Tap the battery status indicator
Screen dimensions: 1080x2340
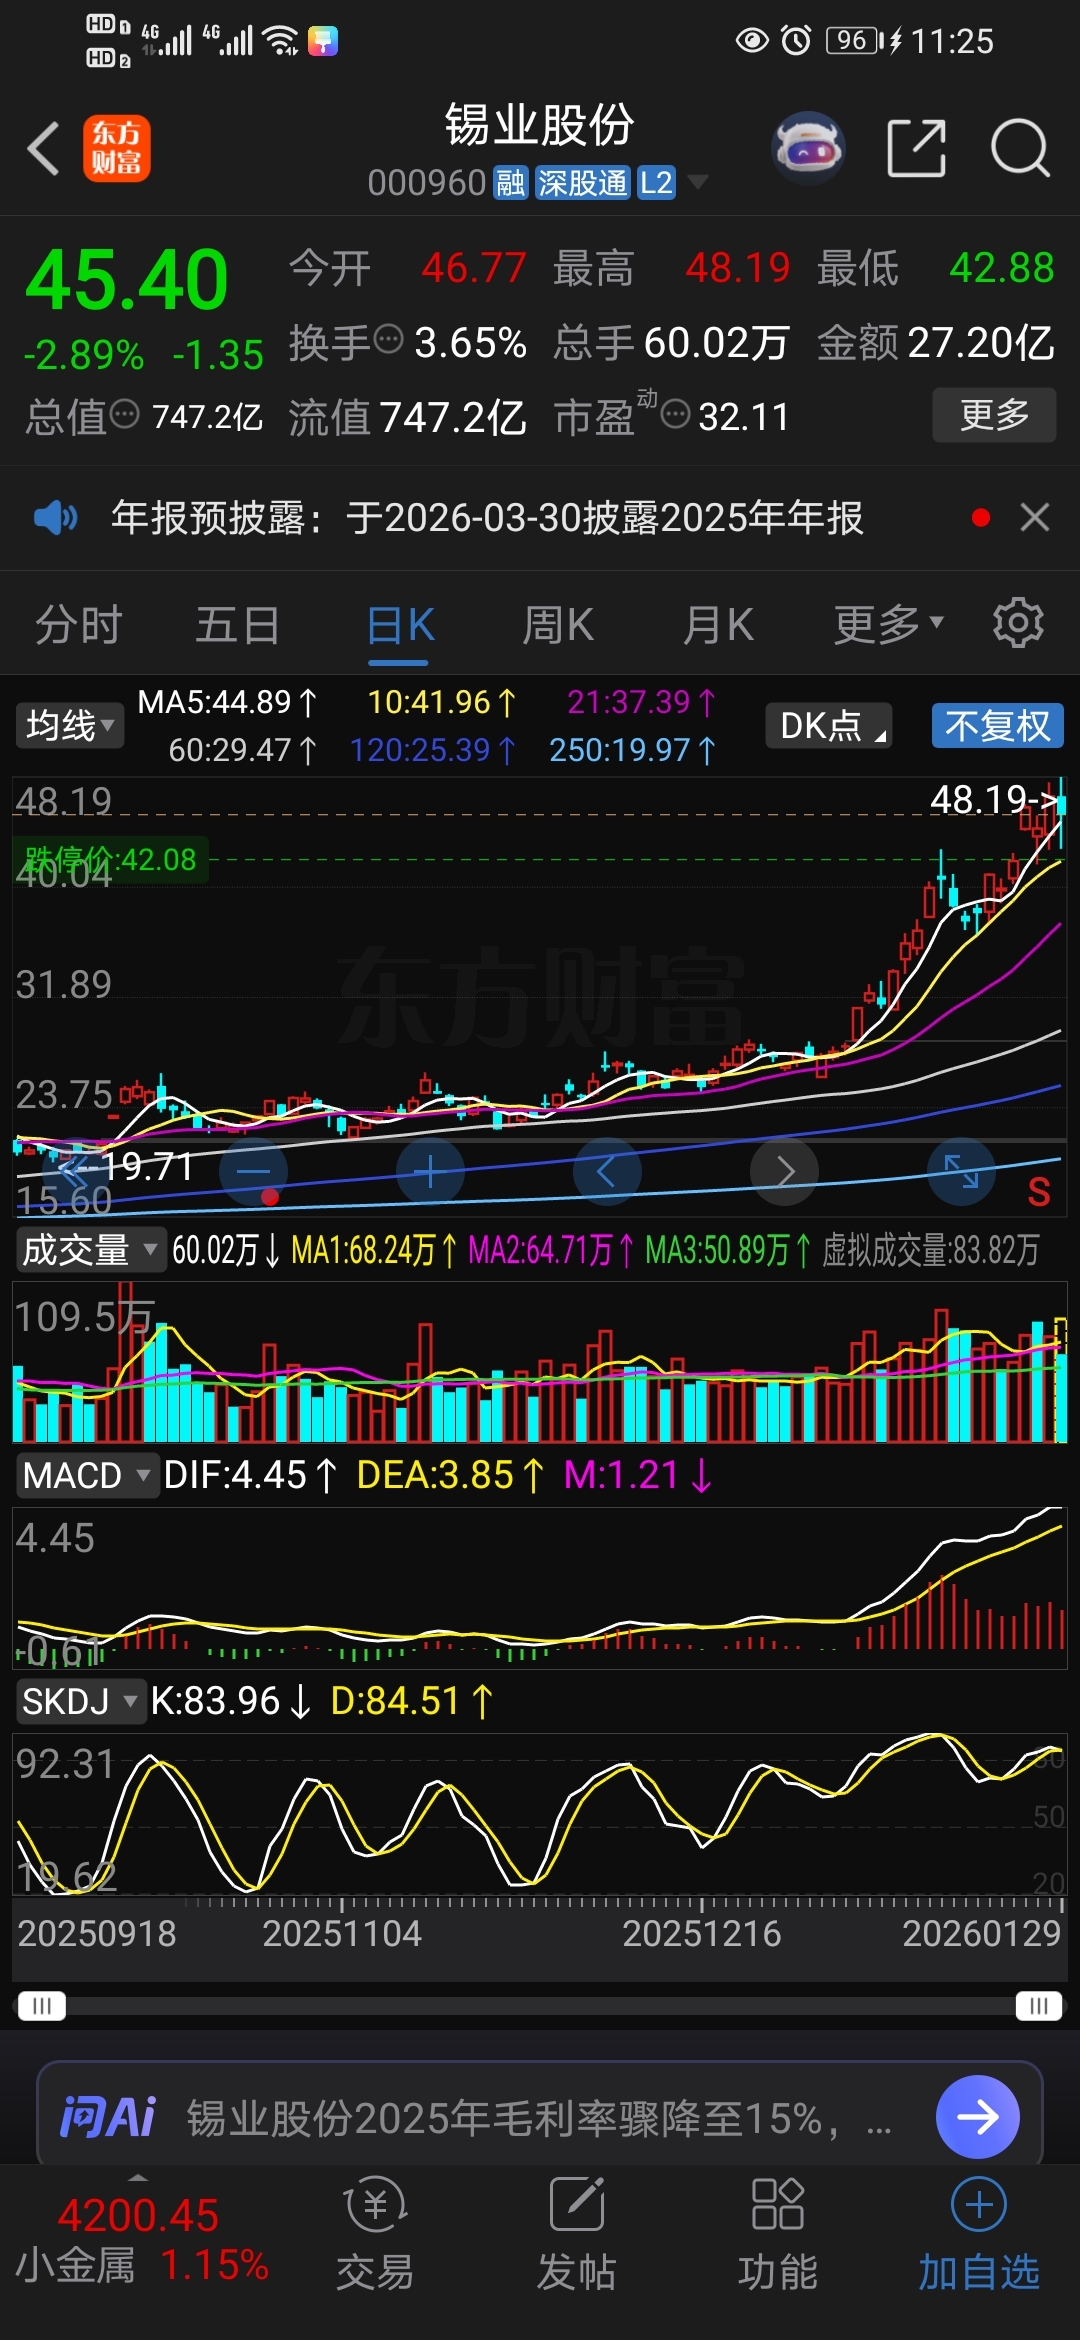pyautogui.click(x=854, y=40)
